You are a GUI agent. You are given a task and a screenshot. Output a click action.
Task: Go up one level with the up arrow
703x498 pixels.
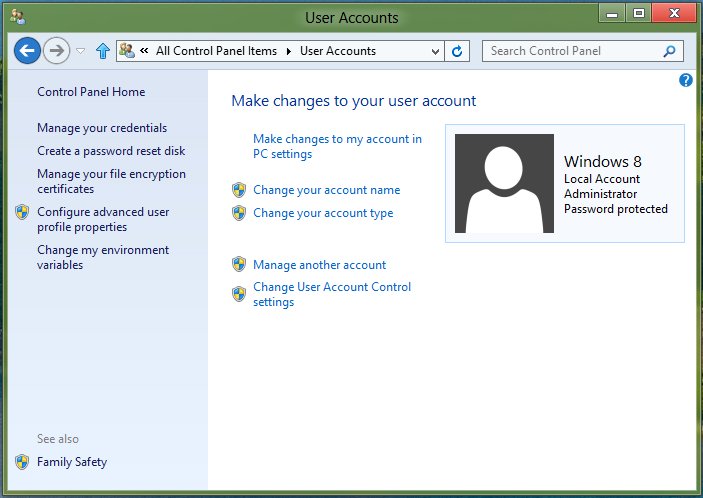[x=103, y=51]
